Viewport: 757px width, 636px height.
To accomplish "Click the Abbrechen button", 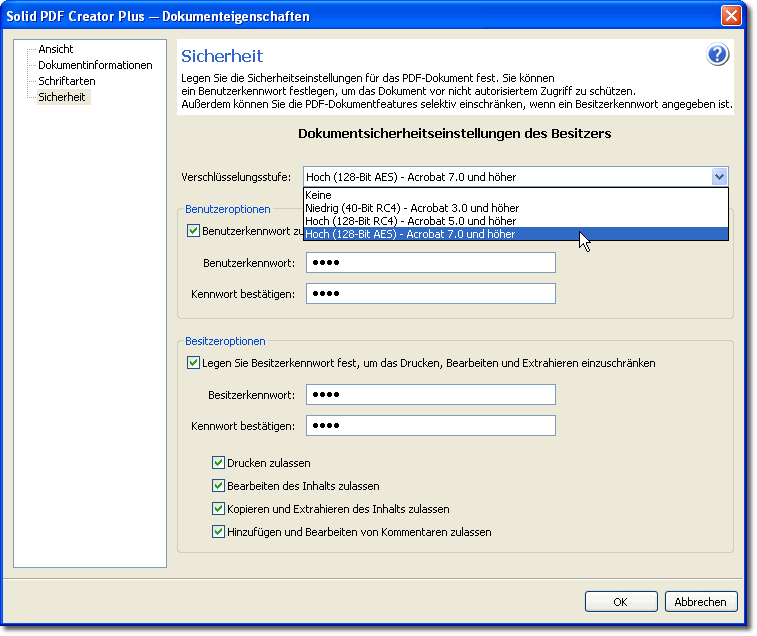I will (x=700, y=602).
